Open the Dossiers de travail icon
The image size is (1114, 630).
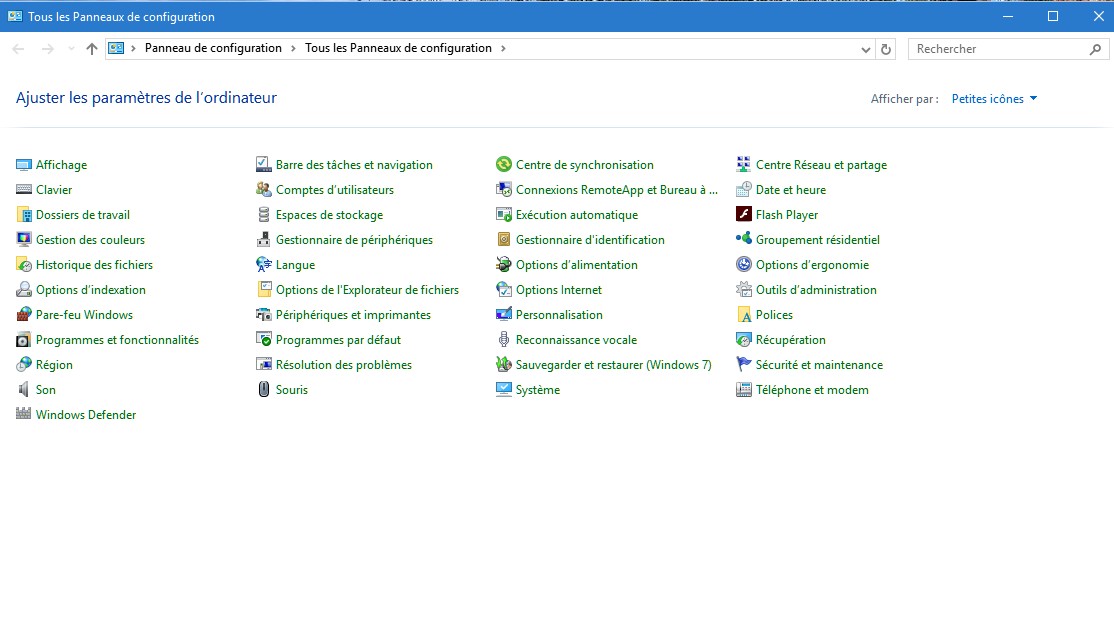click(23, 214)
